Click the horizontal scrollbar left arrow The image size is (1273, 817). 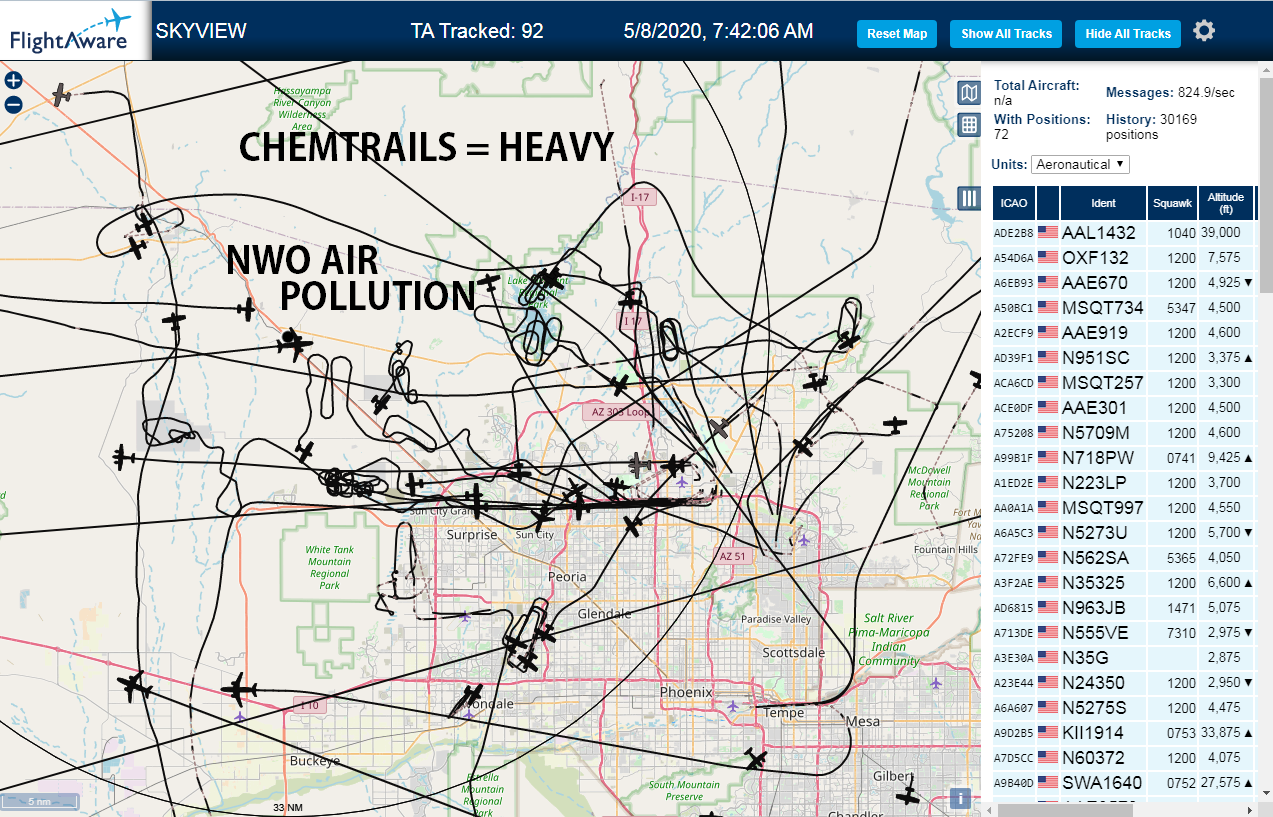(x=989, y=809)
